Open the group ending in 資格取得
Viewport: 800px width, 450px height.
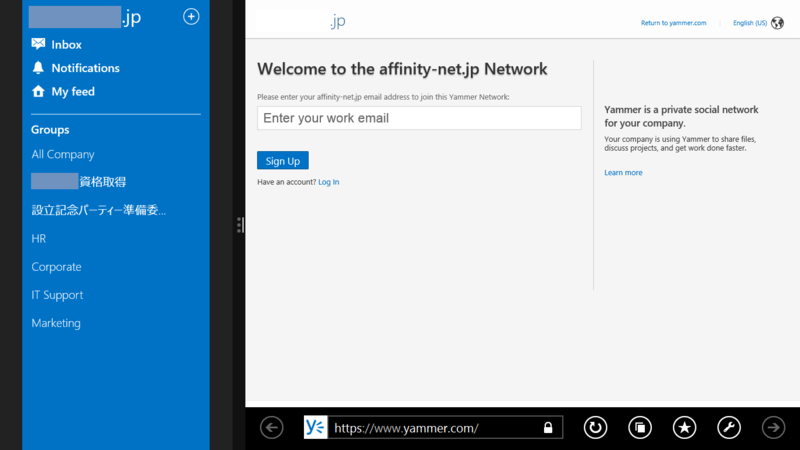click(x=79, y=182)
